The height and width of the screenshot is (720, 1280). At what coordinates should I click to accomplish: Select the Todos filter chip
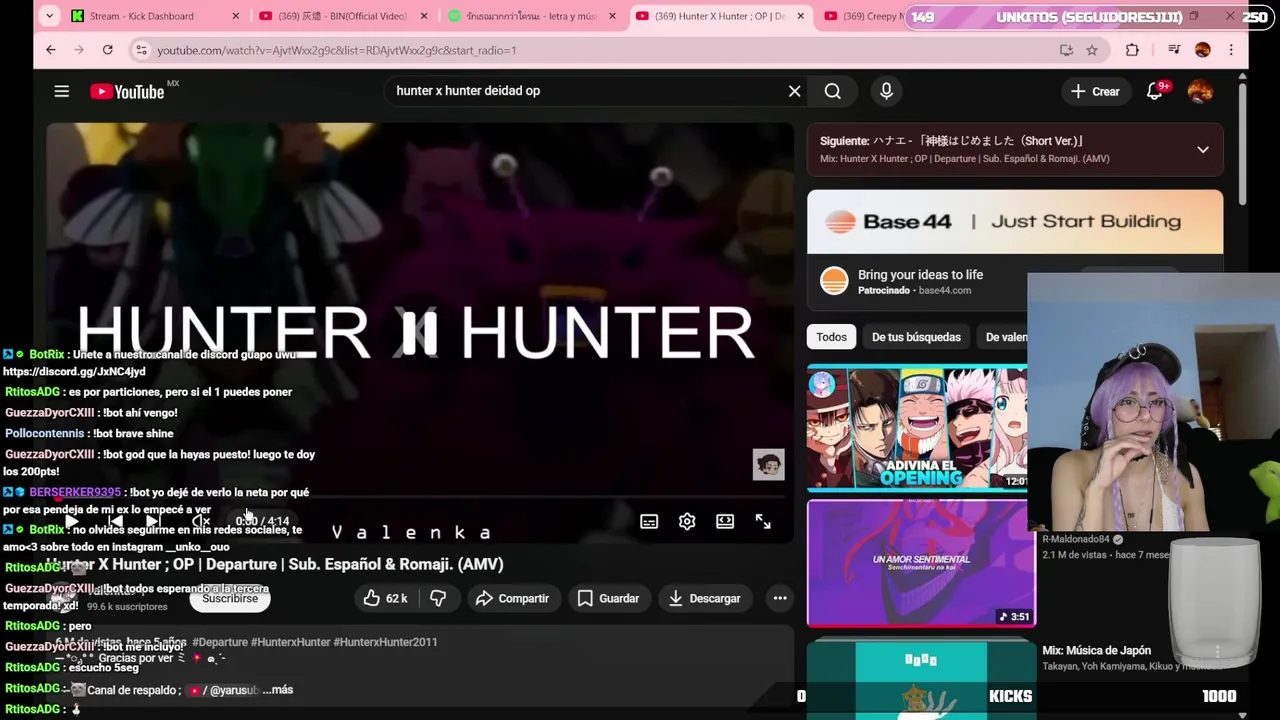pos(831,337)
